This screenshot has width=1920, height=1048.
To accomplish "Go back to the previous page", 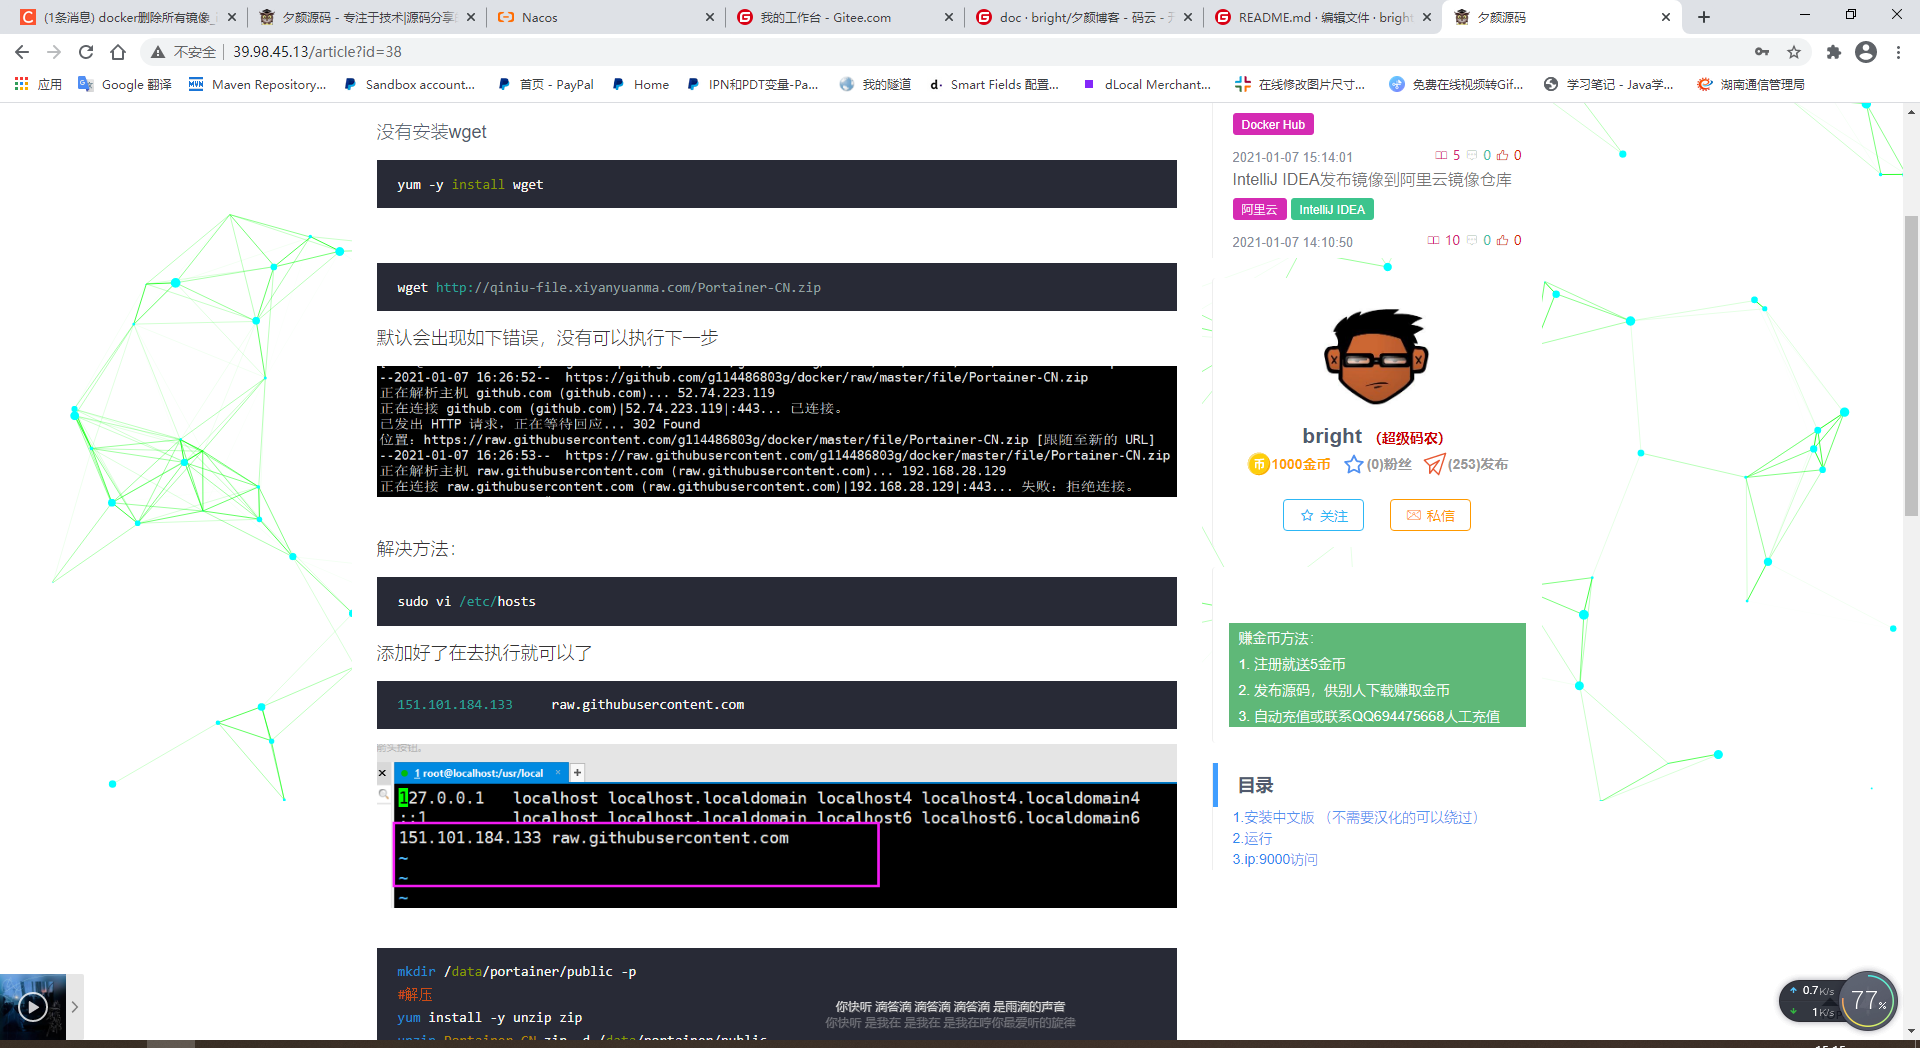I will click(x=22, y=52).
